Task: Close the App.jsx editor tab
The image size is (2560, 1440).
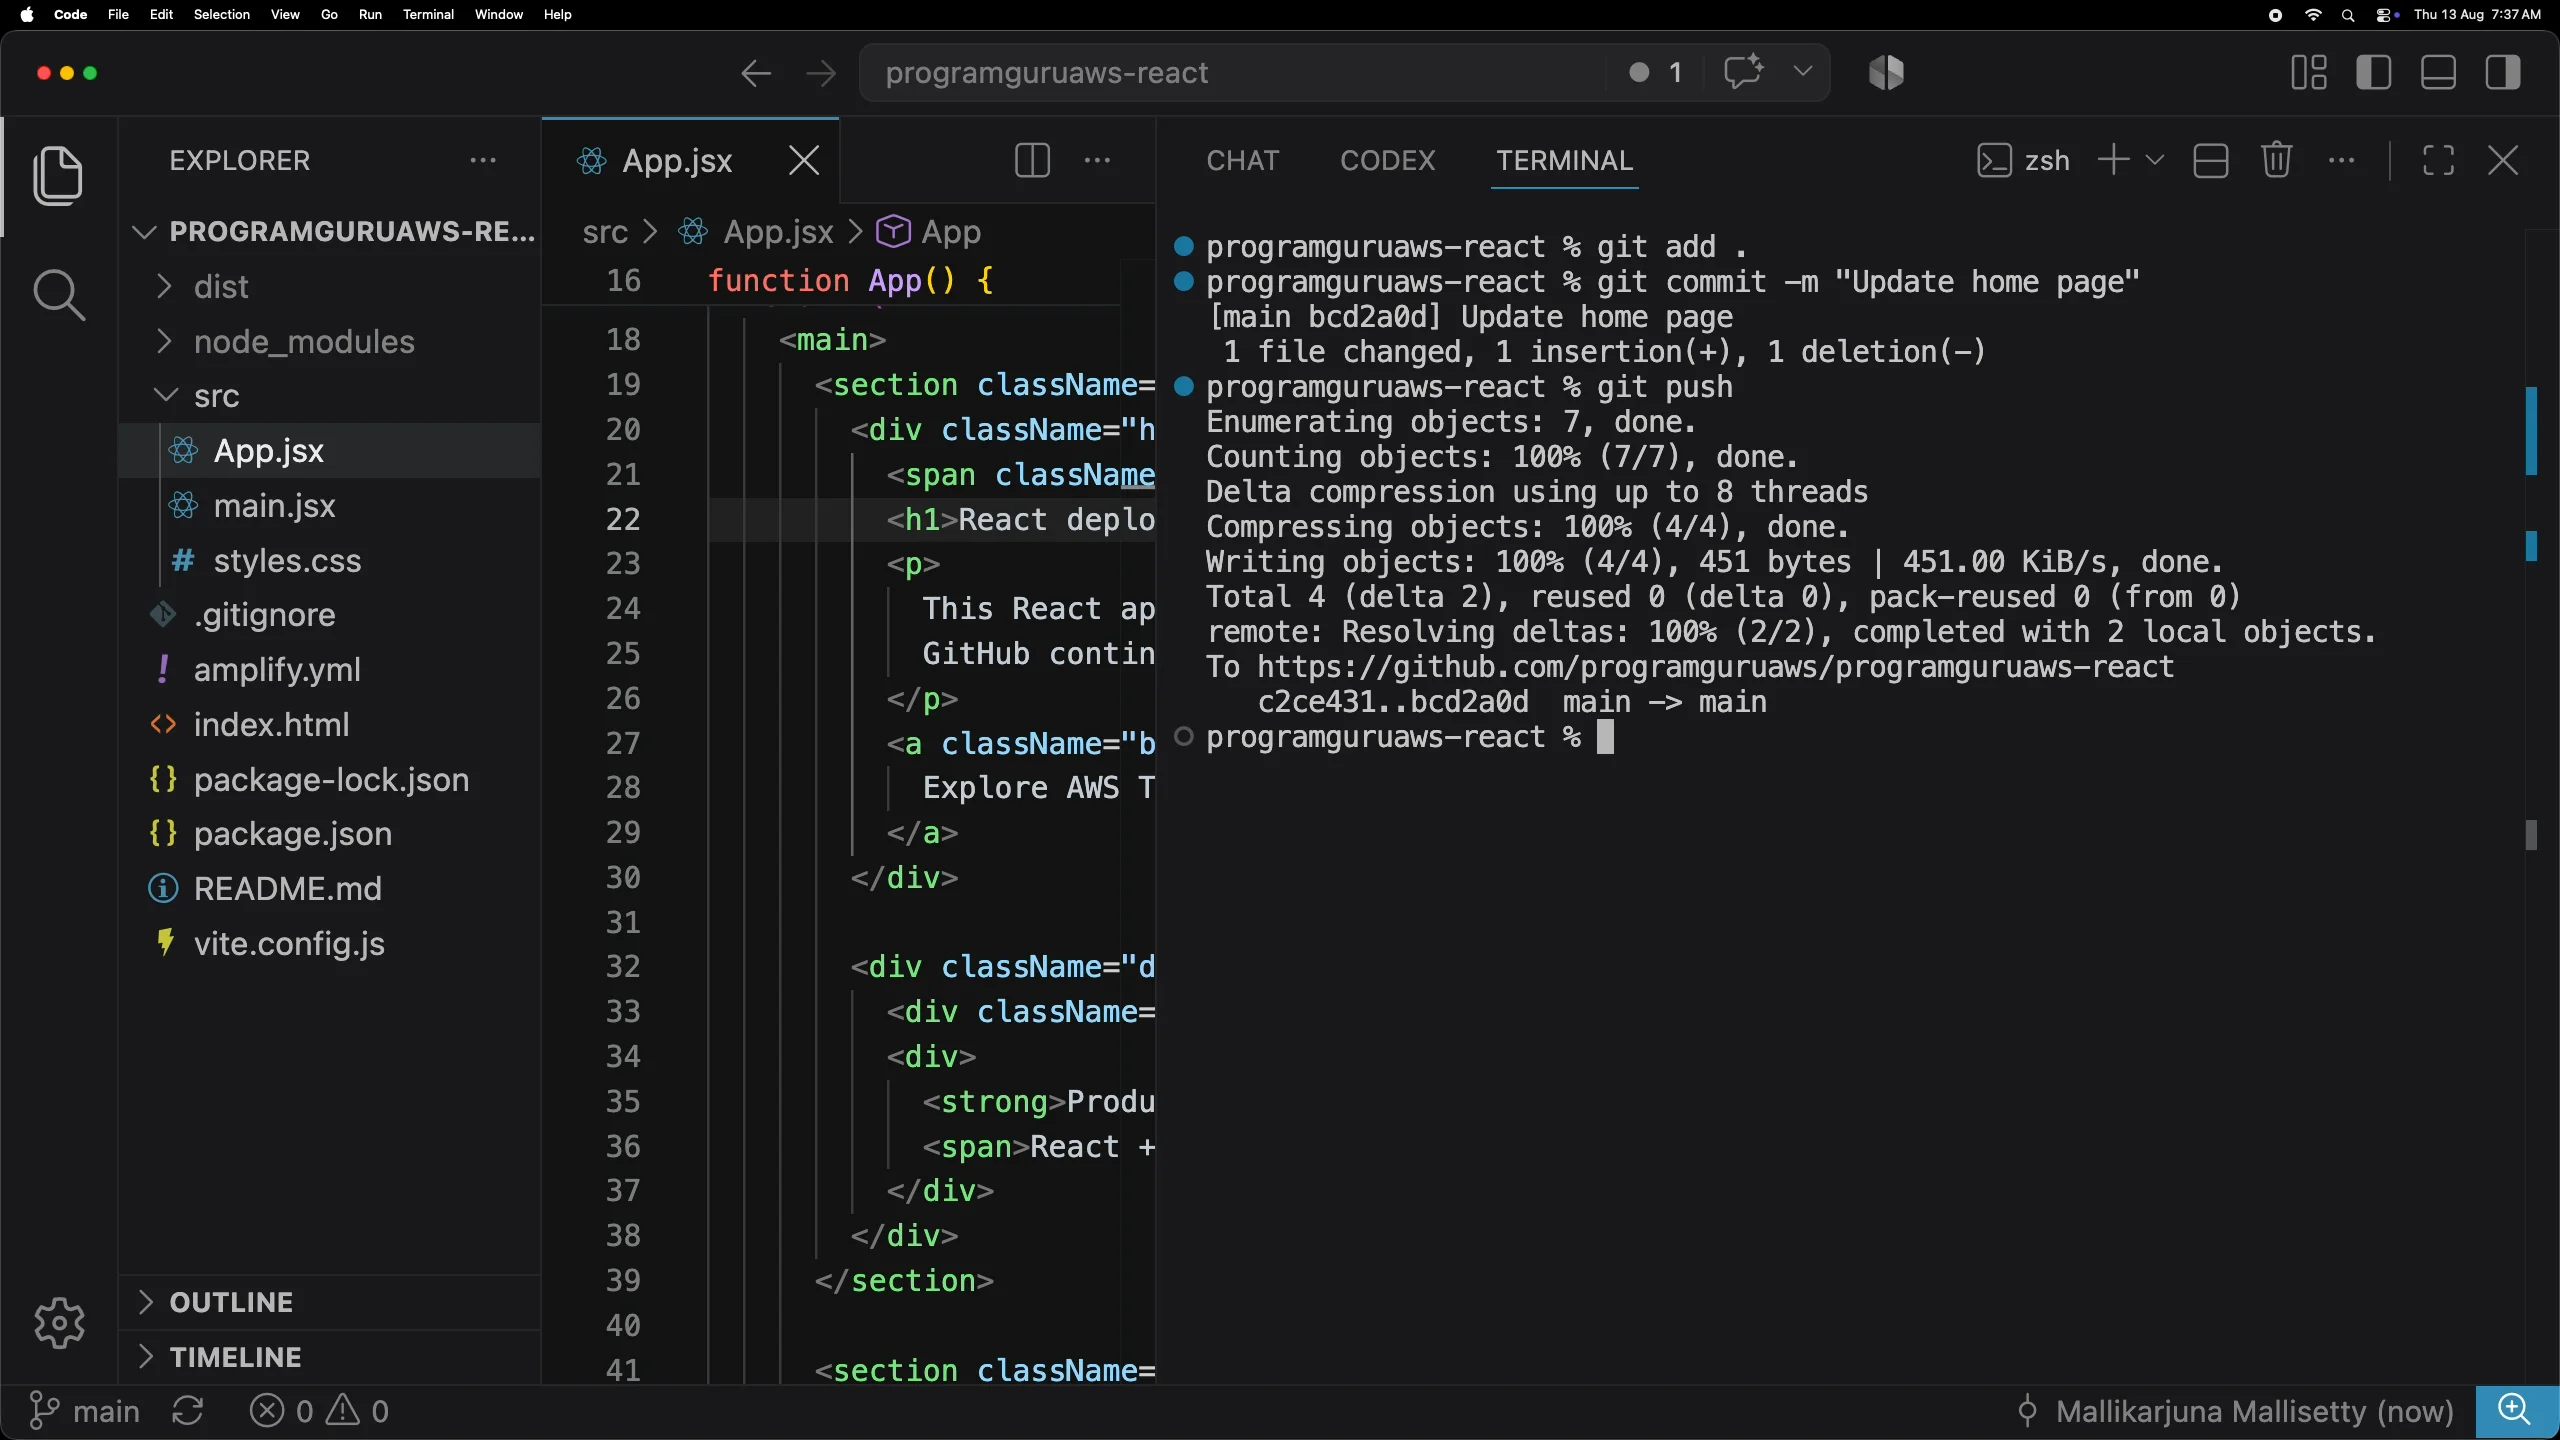Action: point(804,160)
